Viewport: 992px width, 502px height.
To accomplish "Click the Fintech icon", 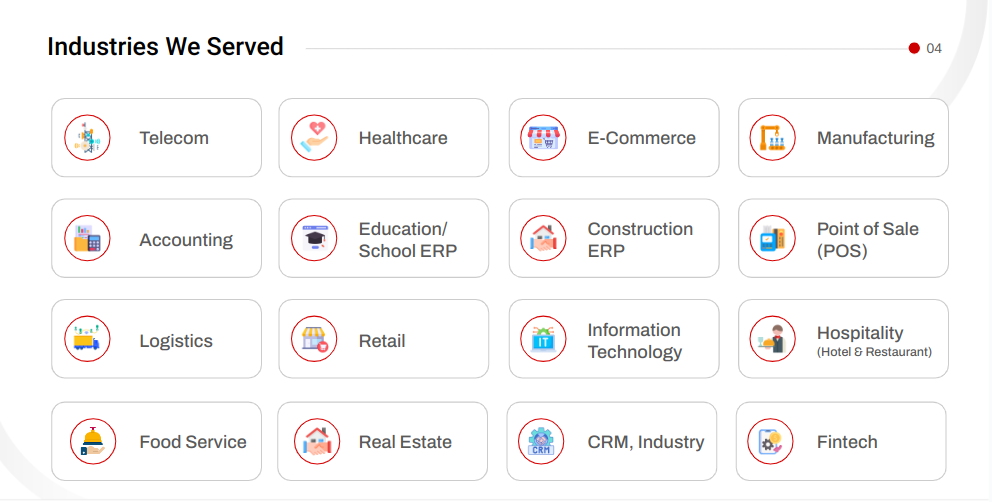I will 770,441.
